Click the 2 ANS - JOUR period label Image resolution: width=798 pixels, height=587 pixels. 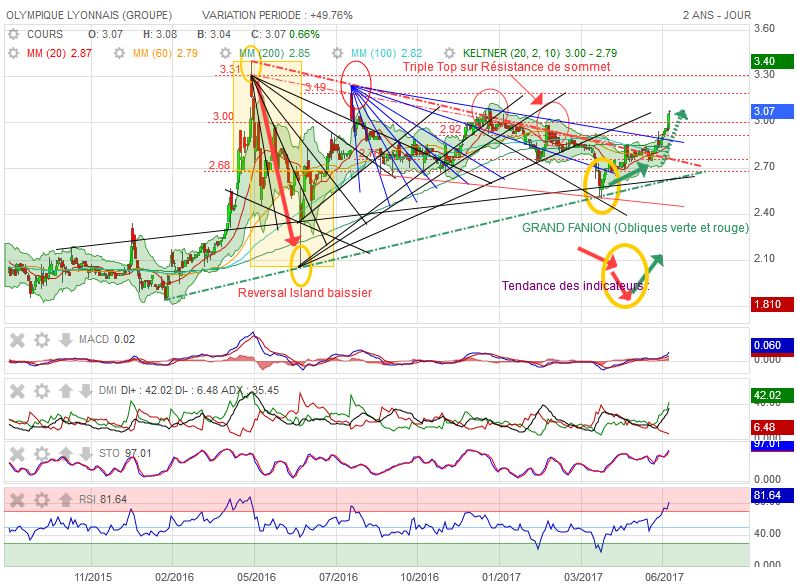click(717, 15)
